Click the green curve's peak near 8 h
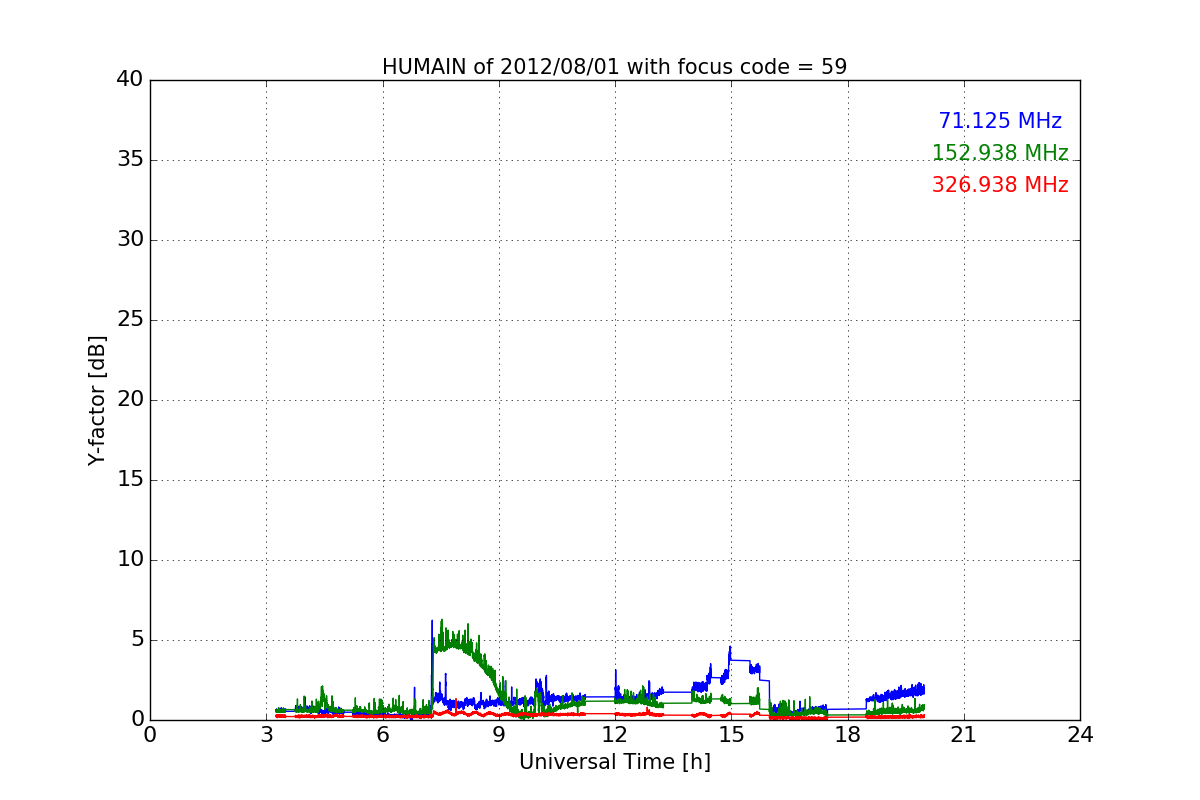The width and height of the screenshot is (1200, 800). point(441,620)
